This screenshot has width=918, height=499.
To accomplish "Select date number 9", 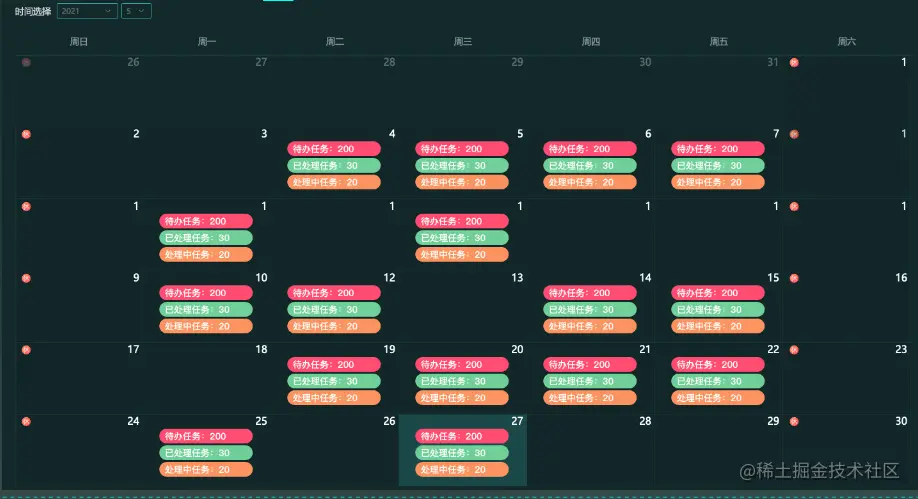I will point(136,278).
